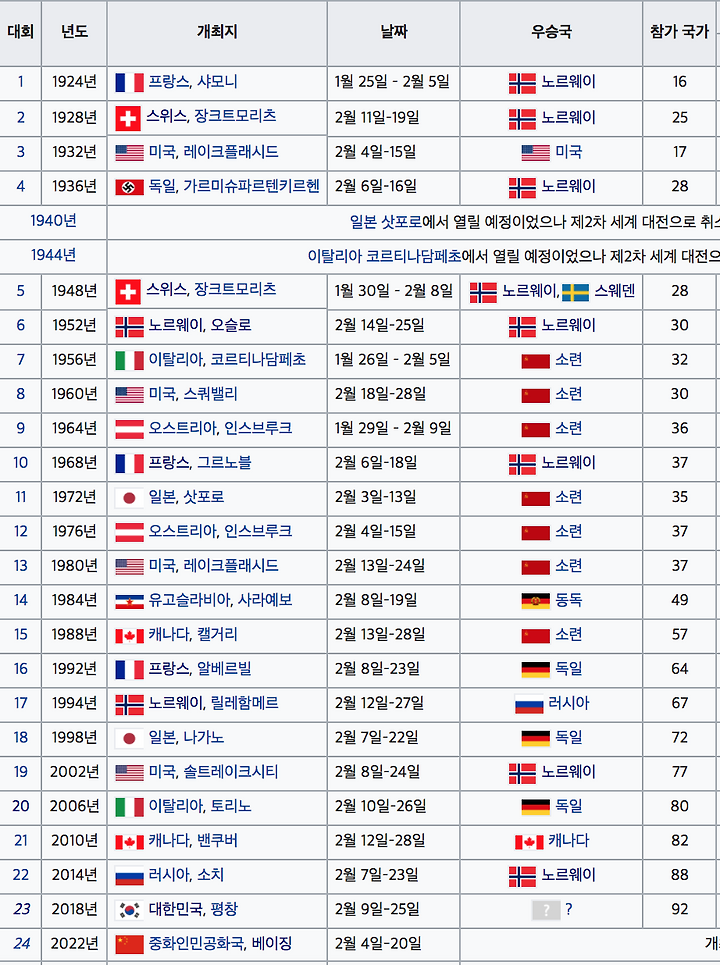Open the 동독 winner link
The image size is (720, 965).
[x=569, y=600]
